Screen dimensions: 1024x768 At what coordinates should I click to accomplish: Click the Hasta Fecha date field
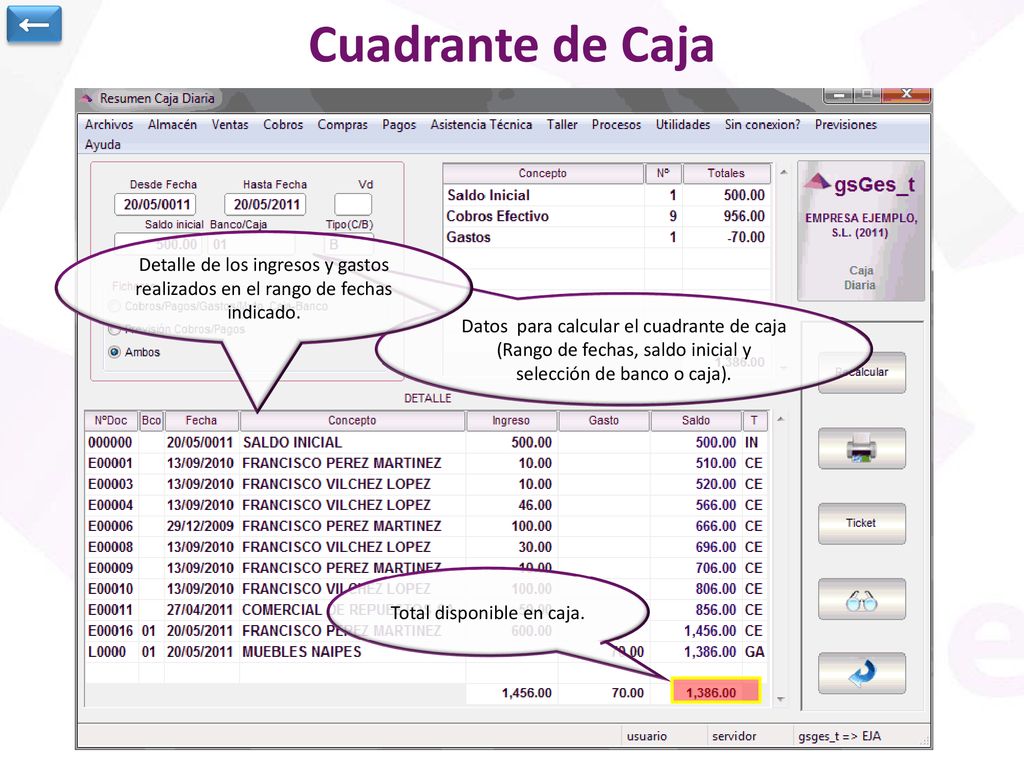pyautogui.click(x=265, y=204)
